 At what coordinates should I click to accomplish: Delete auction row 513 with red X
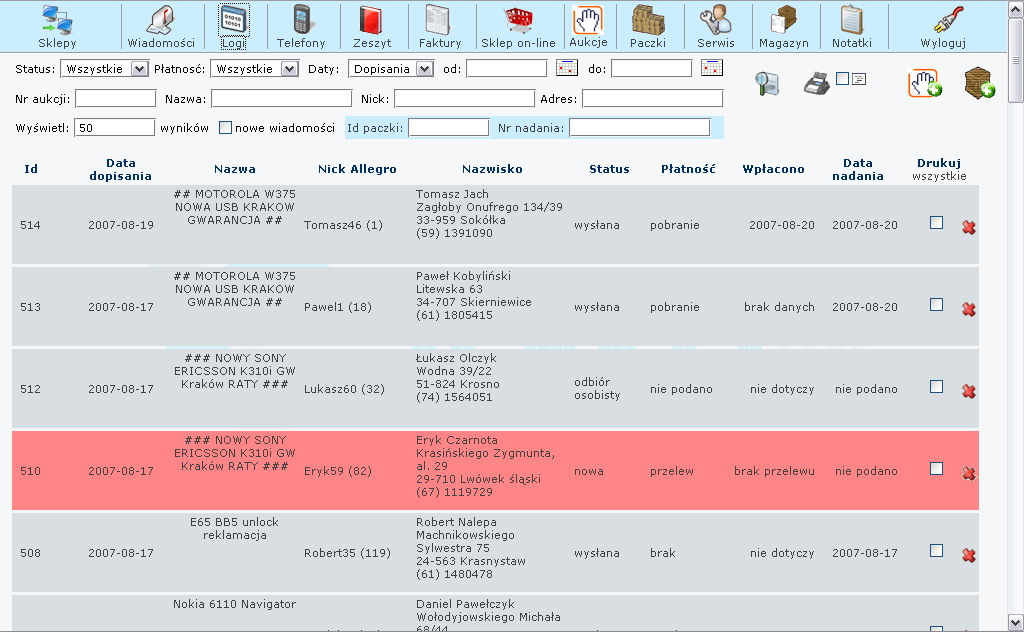pyautogui.click(x=968, y=309)
